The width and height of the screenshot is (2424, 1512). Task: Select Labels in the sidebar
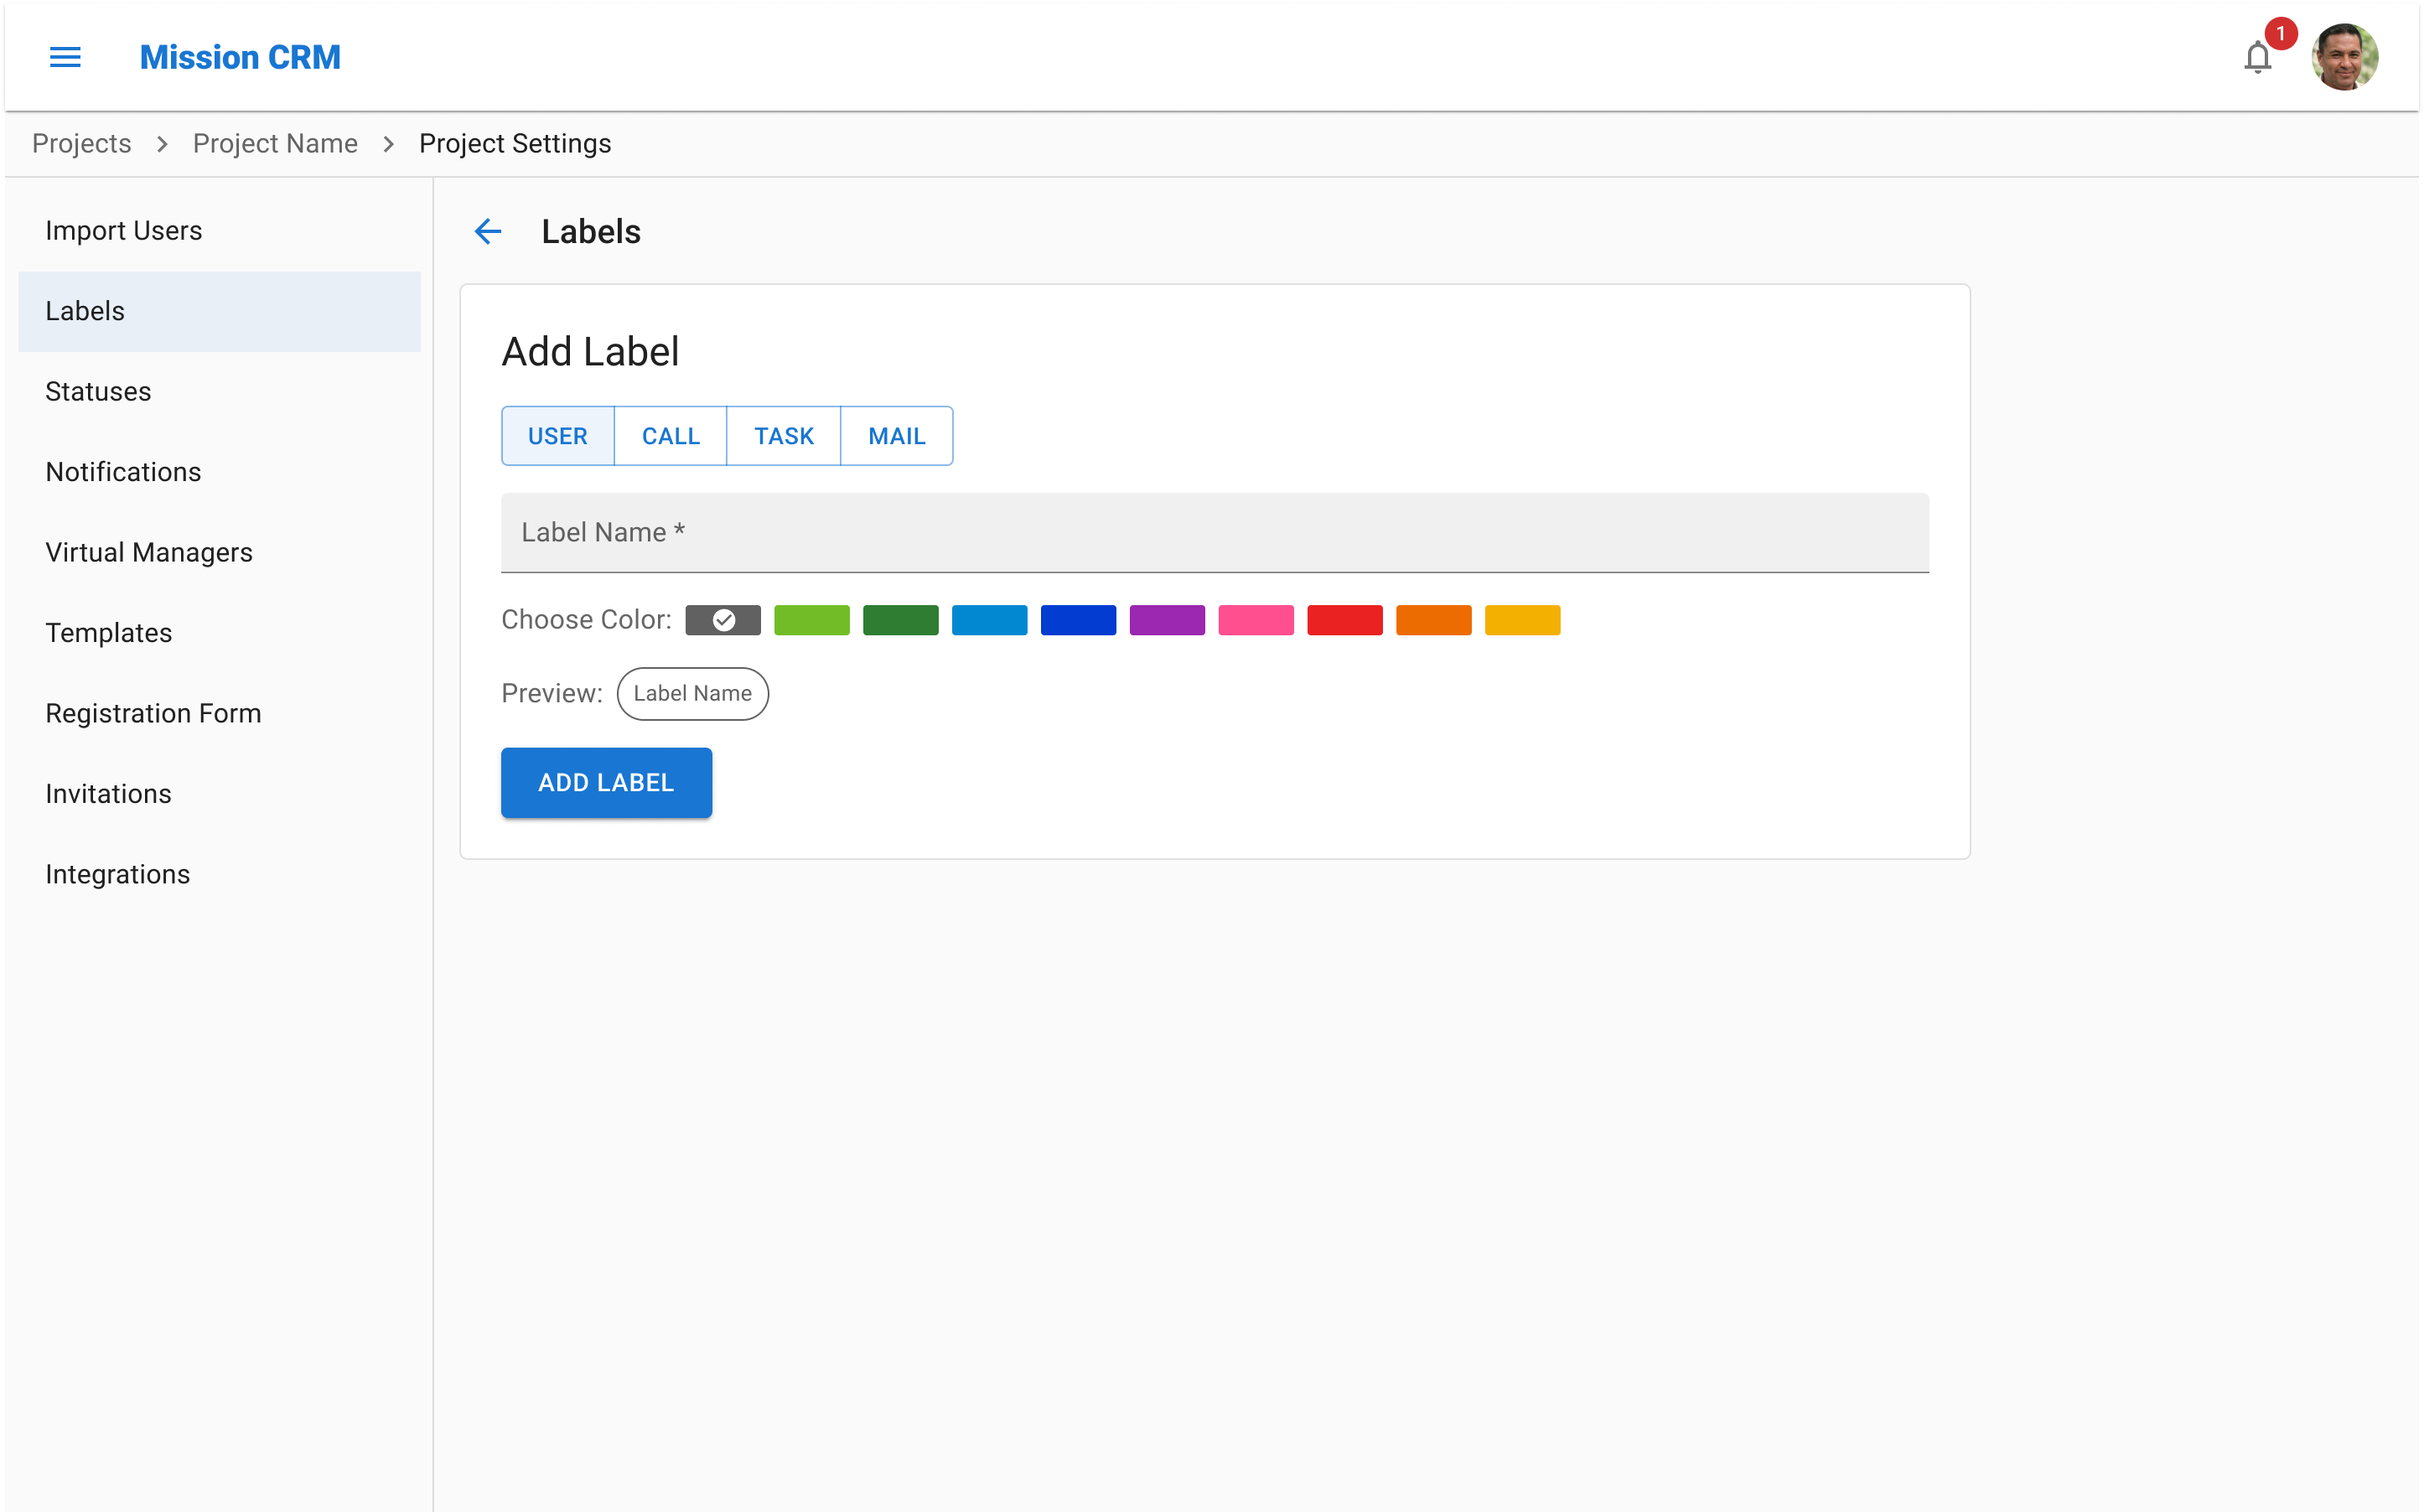coord(219,311)
